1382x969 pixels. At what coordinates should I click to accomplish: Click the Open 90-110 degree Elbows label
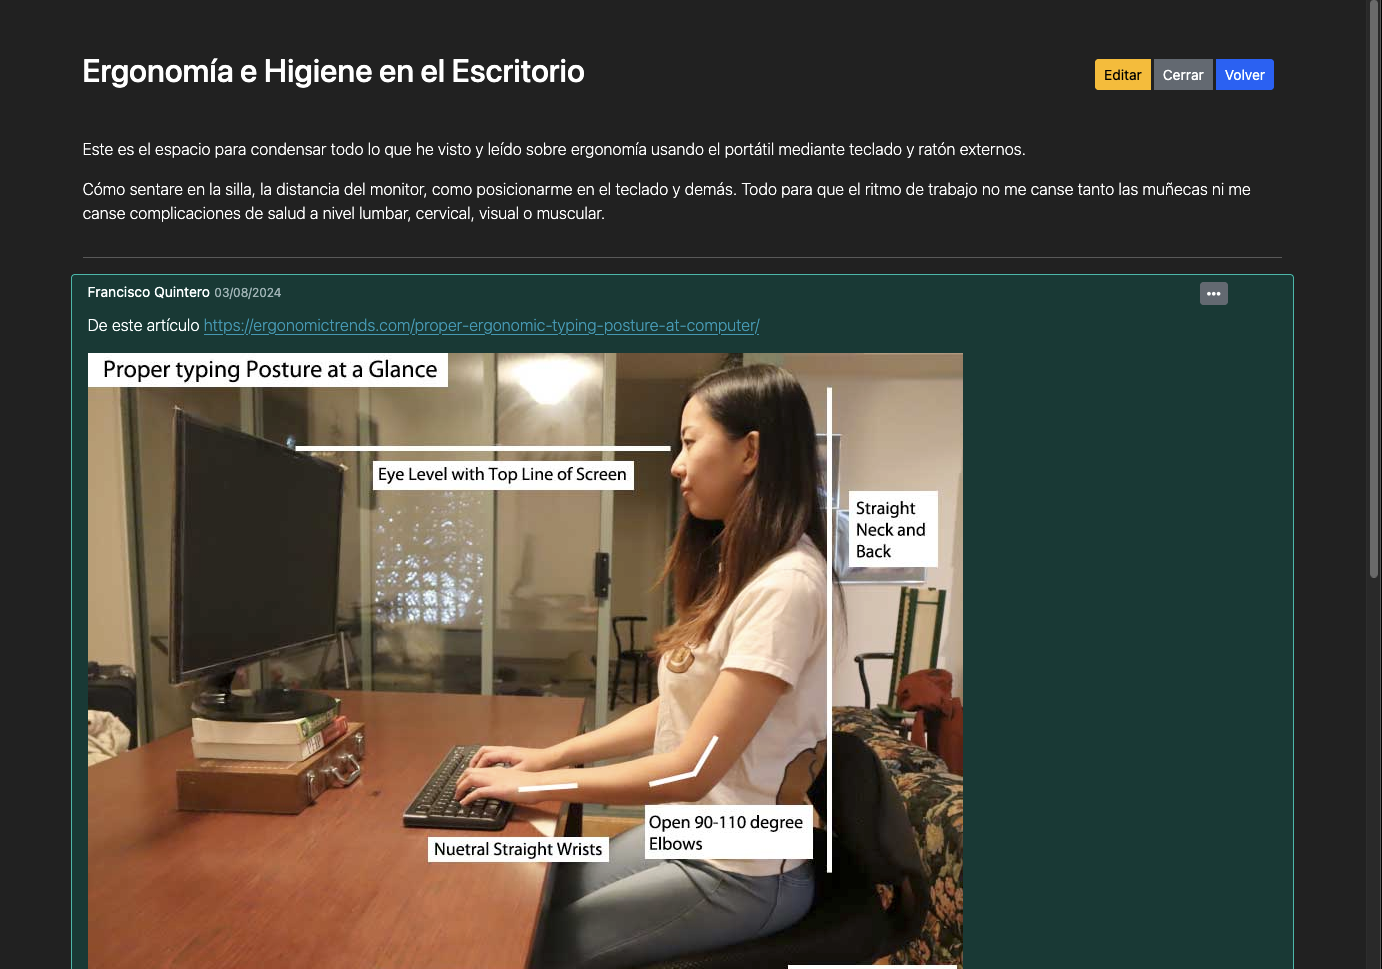pos(727,832)
